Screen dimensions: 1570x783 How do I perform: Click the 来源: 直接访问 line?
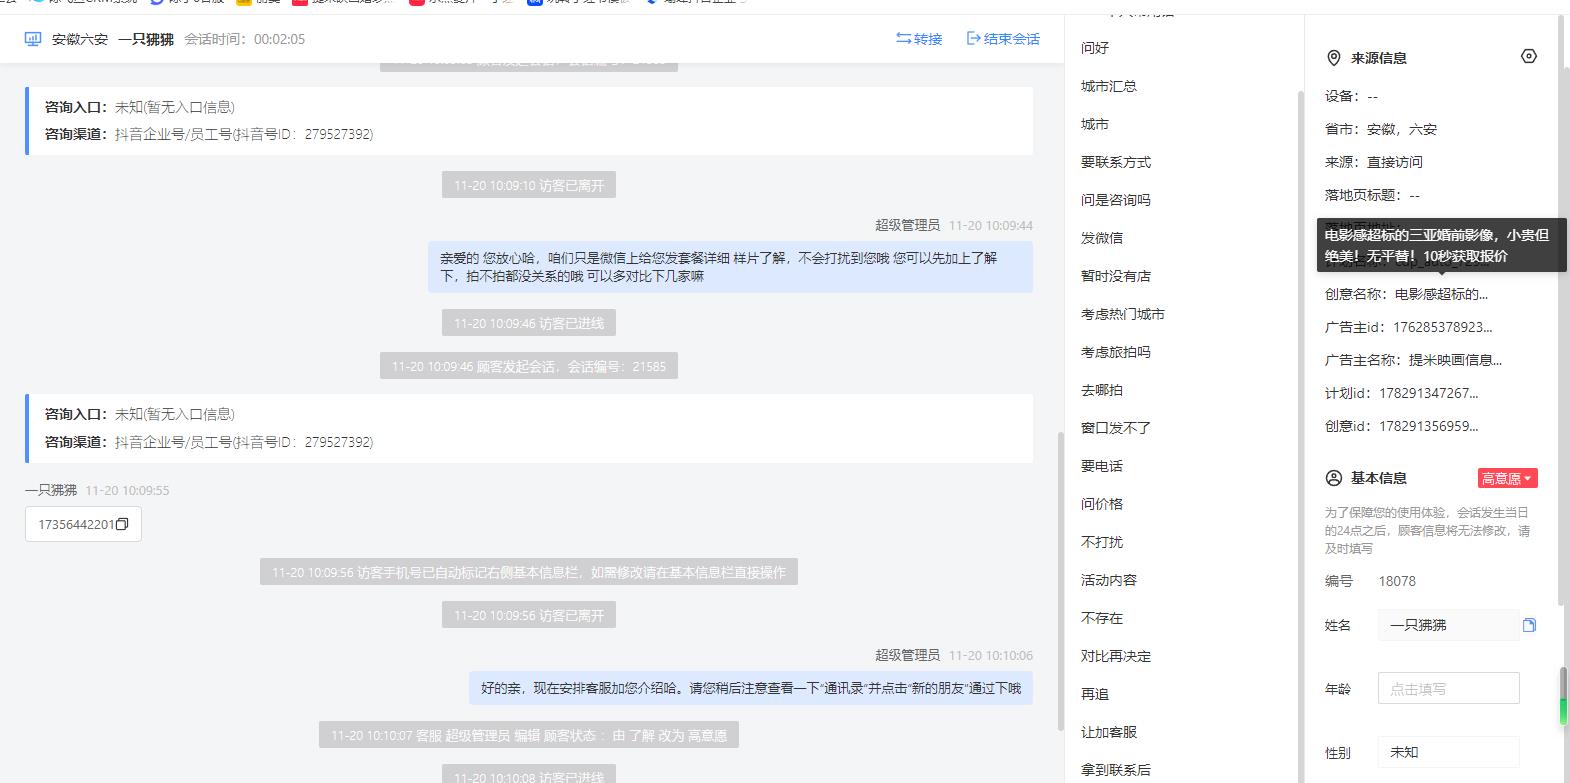(1374, 162)
